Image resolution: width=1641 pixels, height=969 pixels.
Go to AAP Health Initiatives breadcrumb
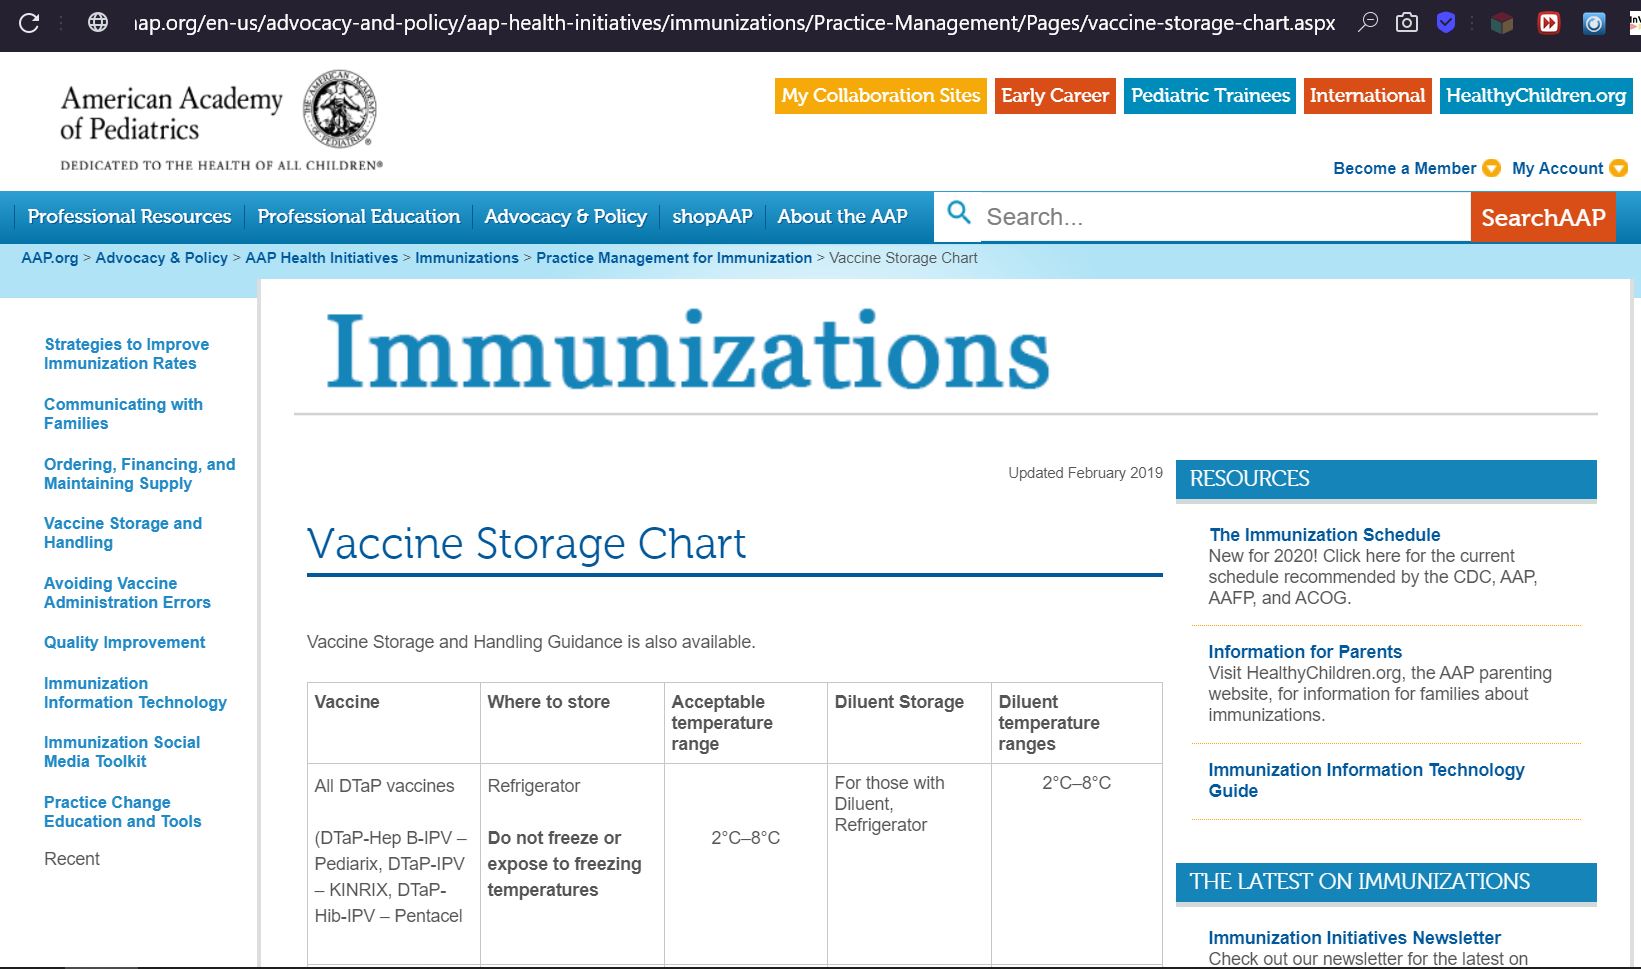click(x=321, y=258)
